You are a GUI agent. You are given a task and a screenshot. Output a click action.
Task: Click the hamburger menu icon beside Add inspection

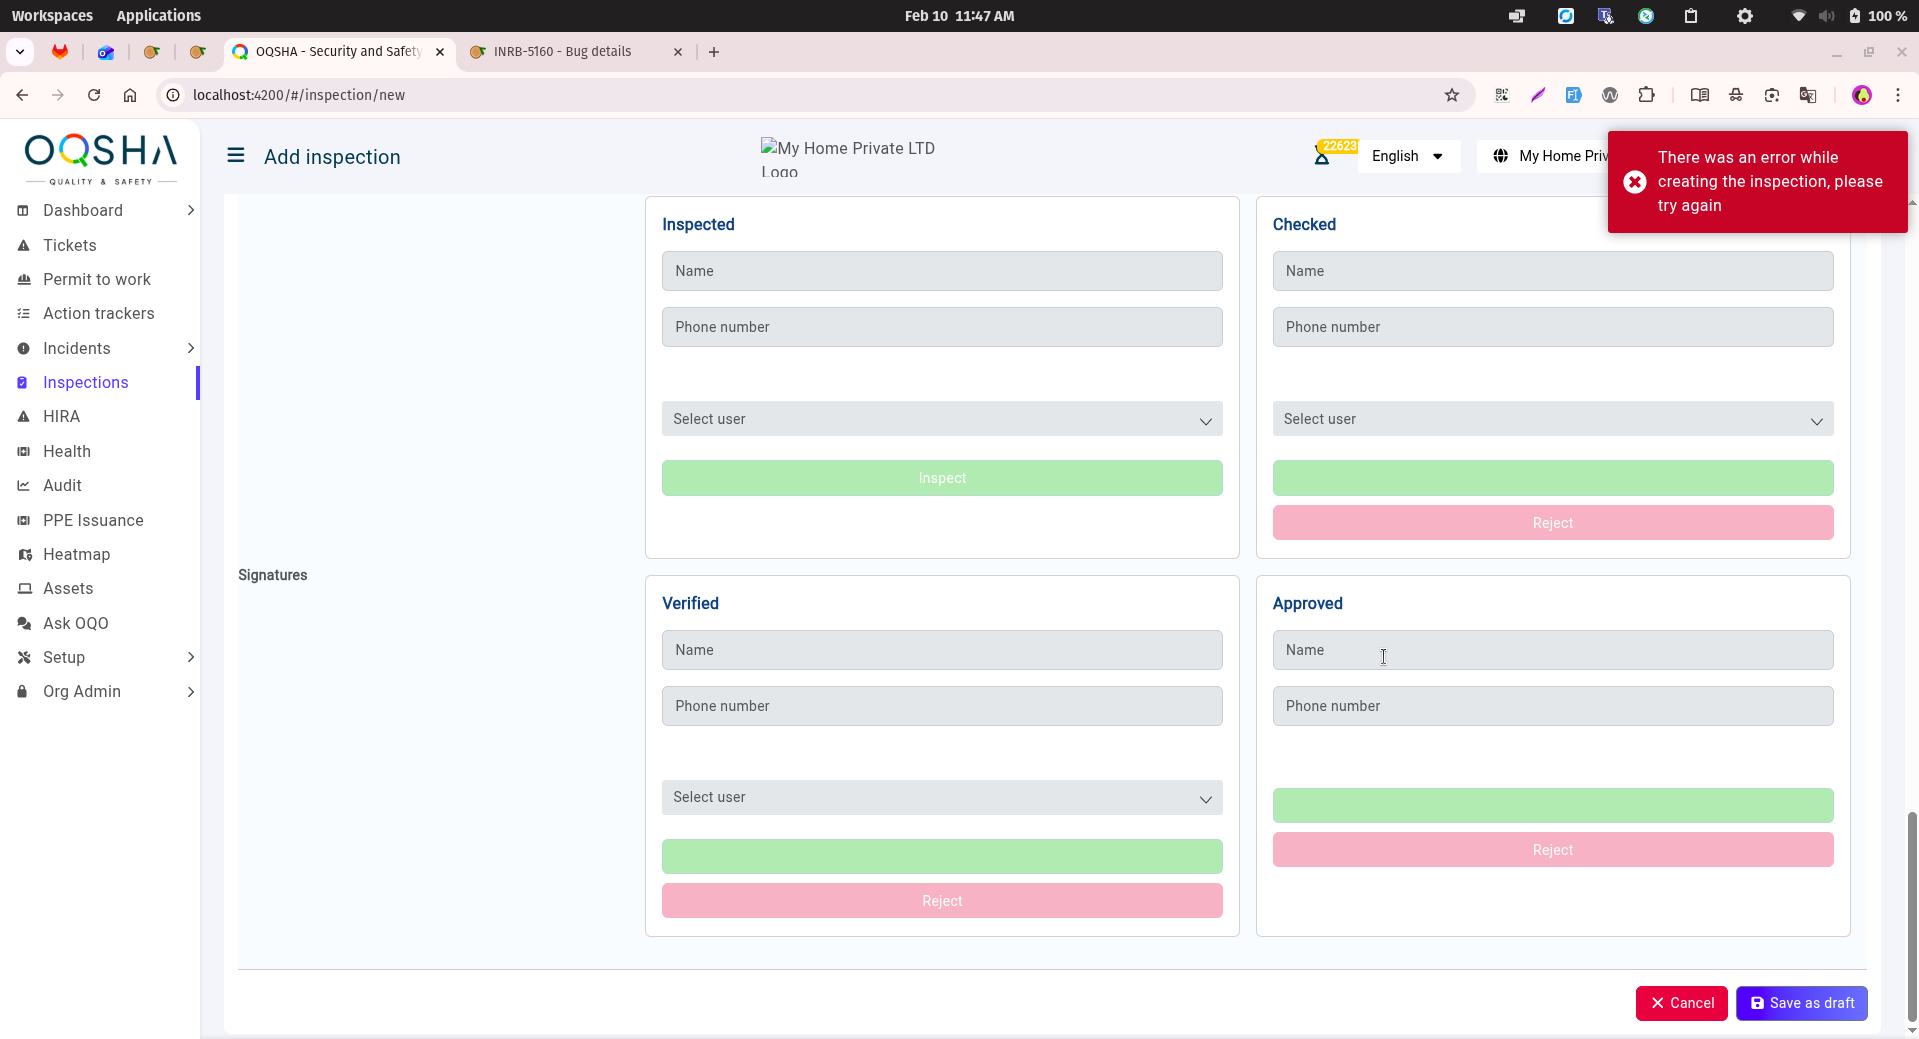pos(236,156)
